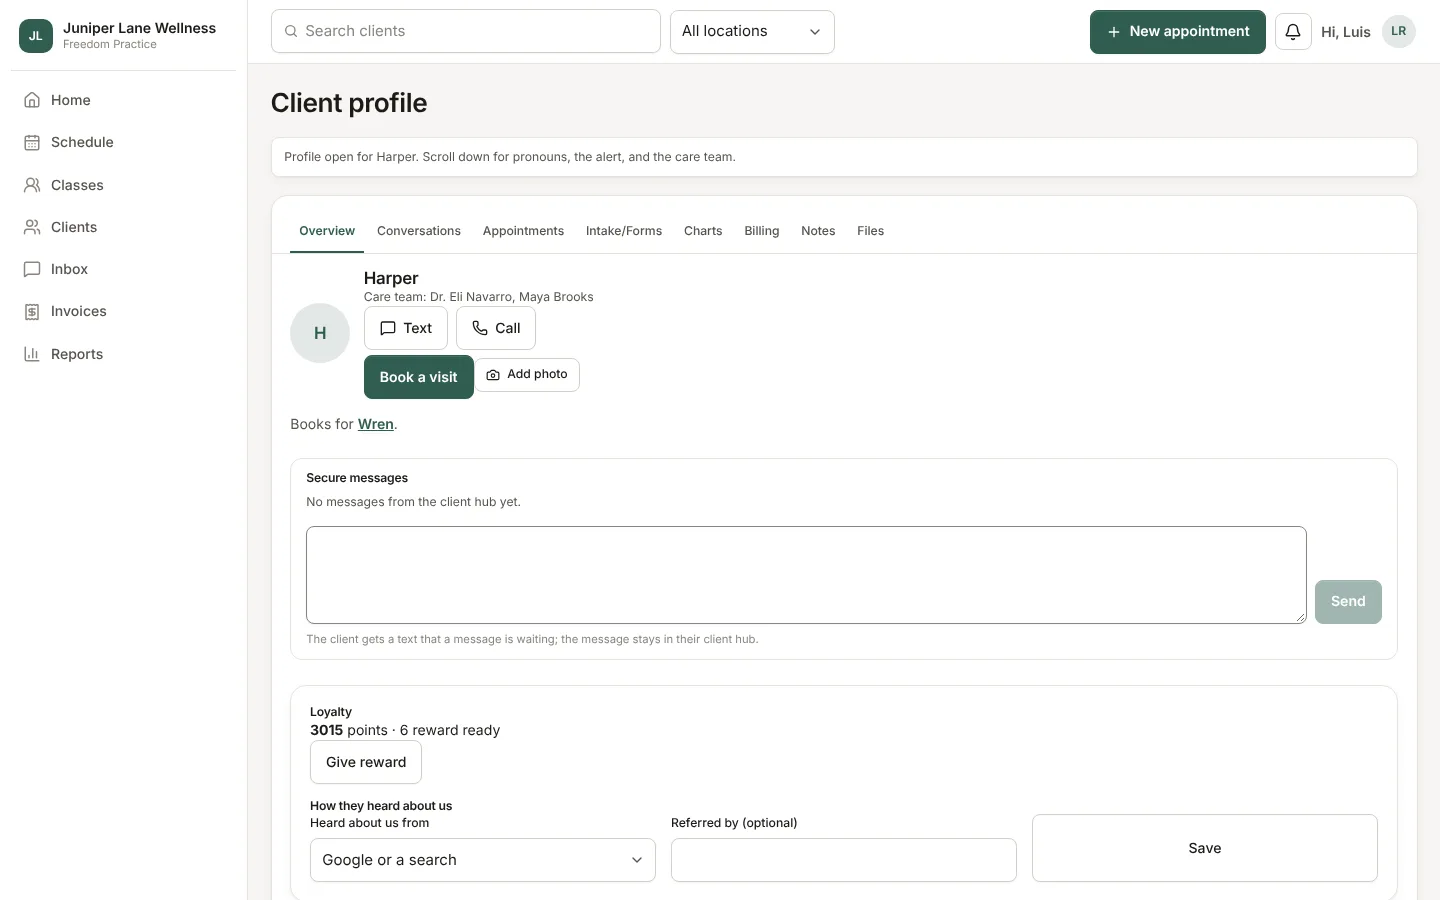The image size is (1440, 900).
Task: Save the referral source
Action: pyautogui.click(x=1205, y=848)
